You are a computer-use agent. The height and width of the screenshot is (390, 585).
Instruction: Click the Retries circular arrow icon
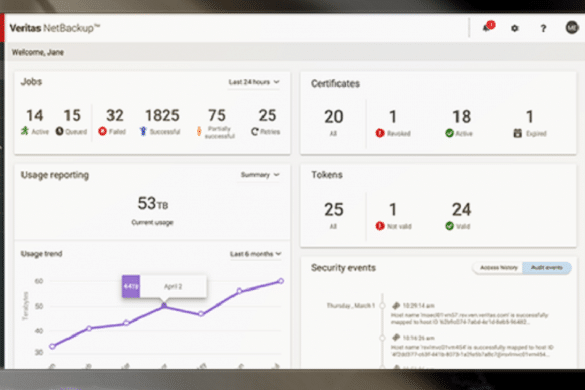coord(255,132)
